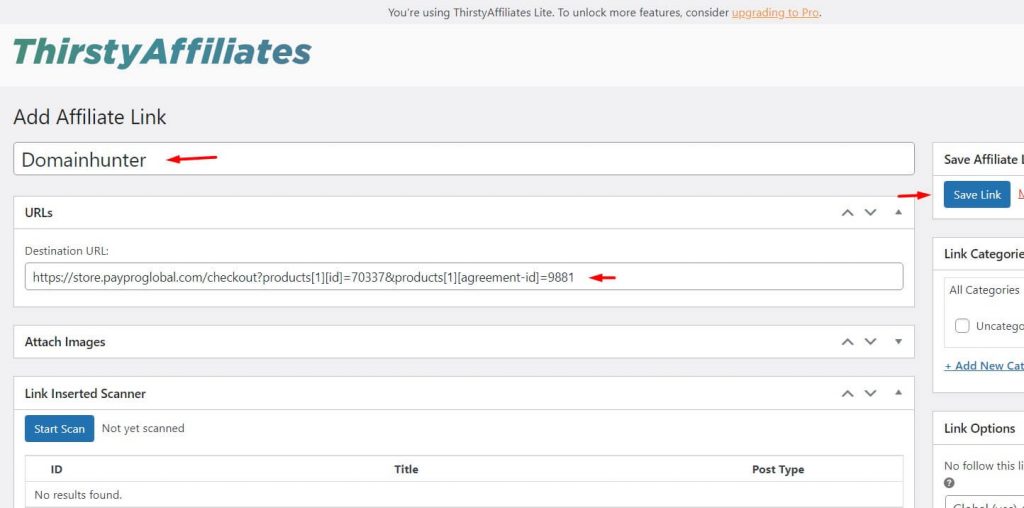Screen dimensions: 1024x508
Task: Move Link Inserted Scanner panel up
Action: coord(848,393)
